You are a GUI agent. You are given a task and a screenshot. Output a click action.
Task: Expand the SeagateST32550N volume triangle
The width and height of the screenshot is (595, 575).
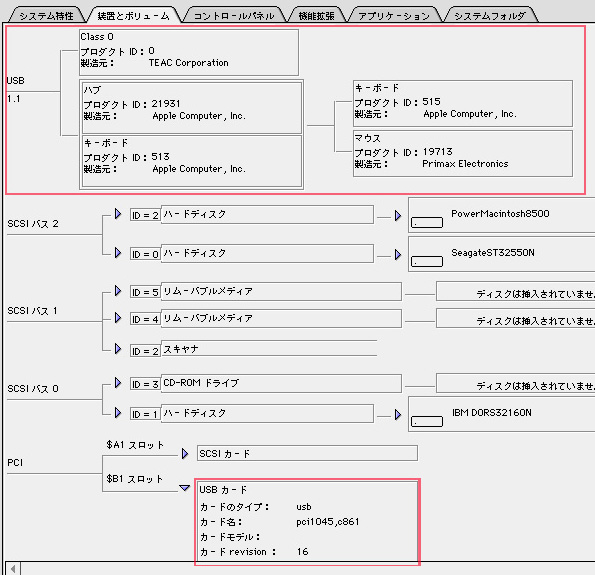[x=398, y=255]
